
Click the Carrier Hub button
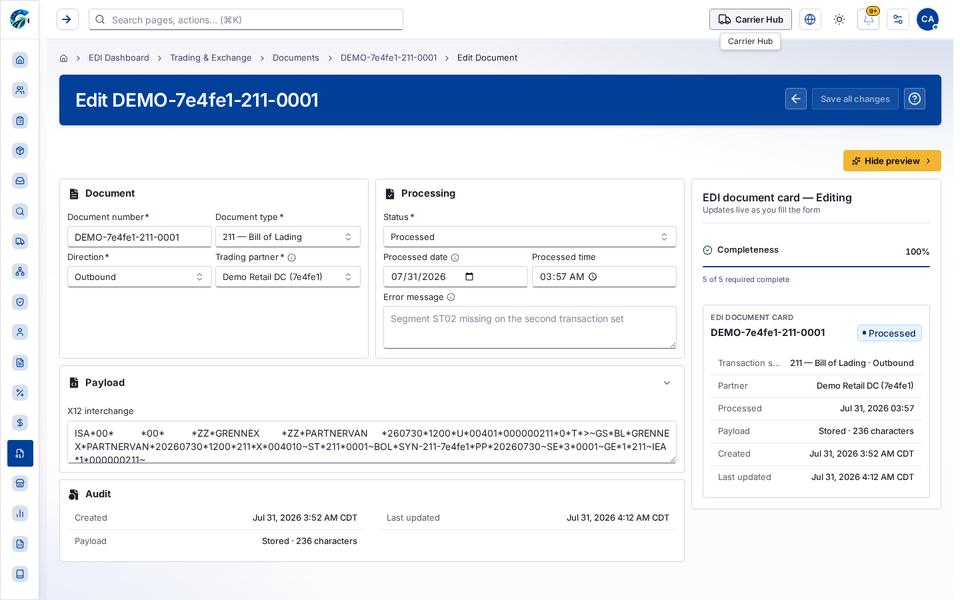pyautogui.click(x=750, y=20)
